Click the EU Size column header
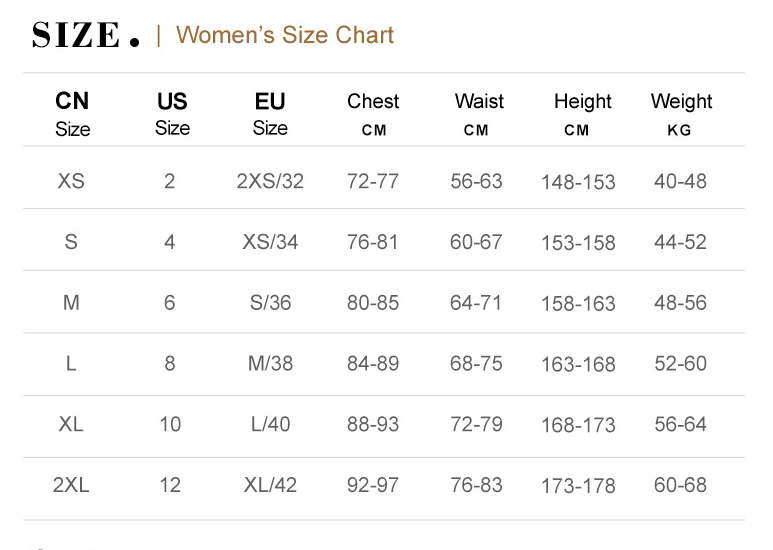 click(270, 114)
